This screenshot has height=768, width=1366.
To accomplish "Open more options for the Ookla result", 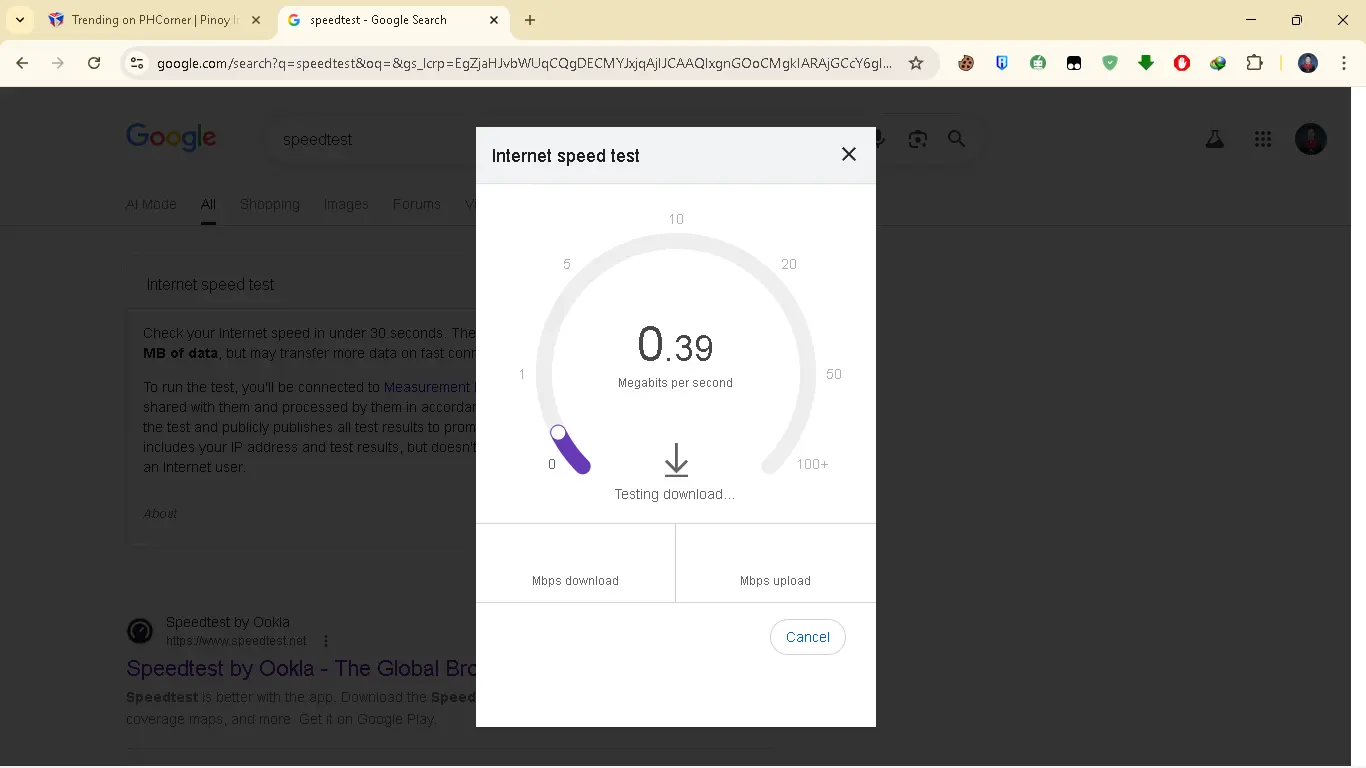I will click(x=326, y=641).
